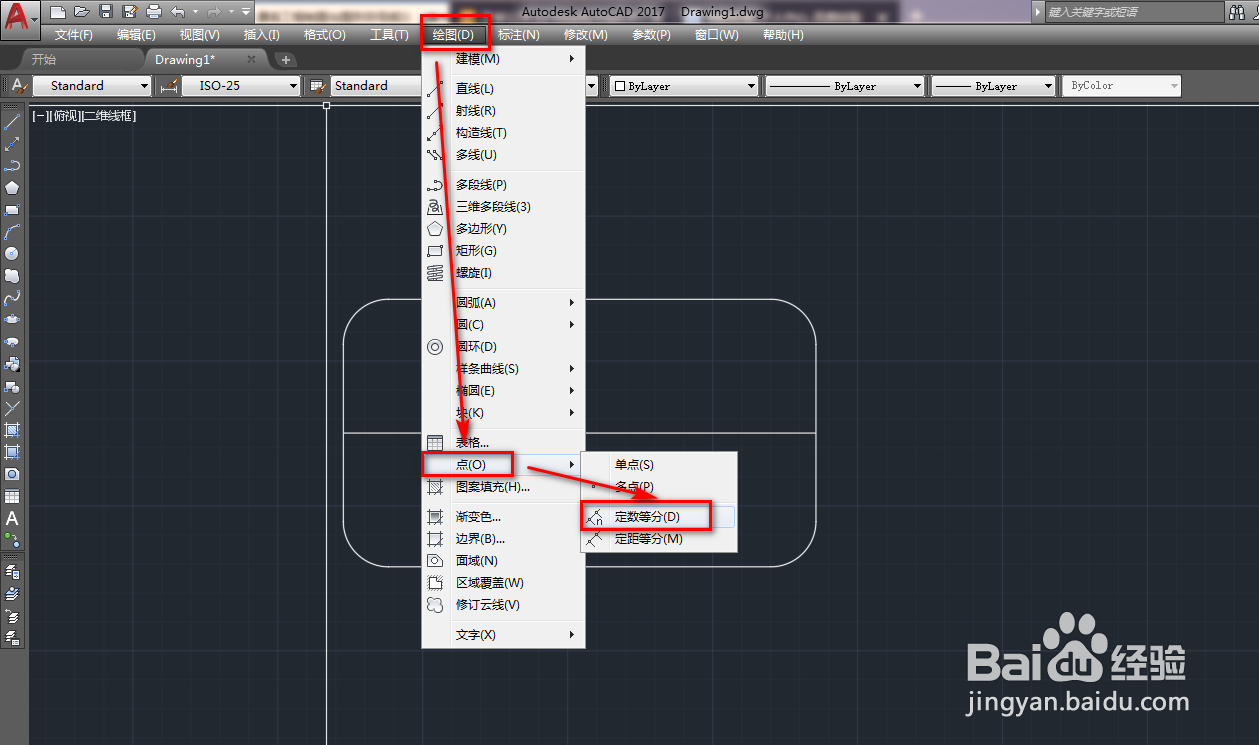Select the Table tool in the left toolbar
The height and width of the screenshot is (745, 1259).
pos(12,496)
